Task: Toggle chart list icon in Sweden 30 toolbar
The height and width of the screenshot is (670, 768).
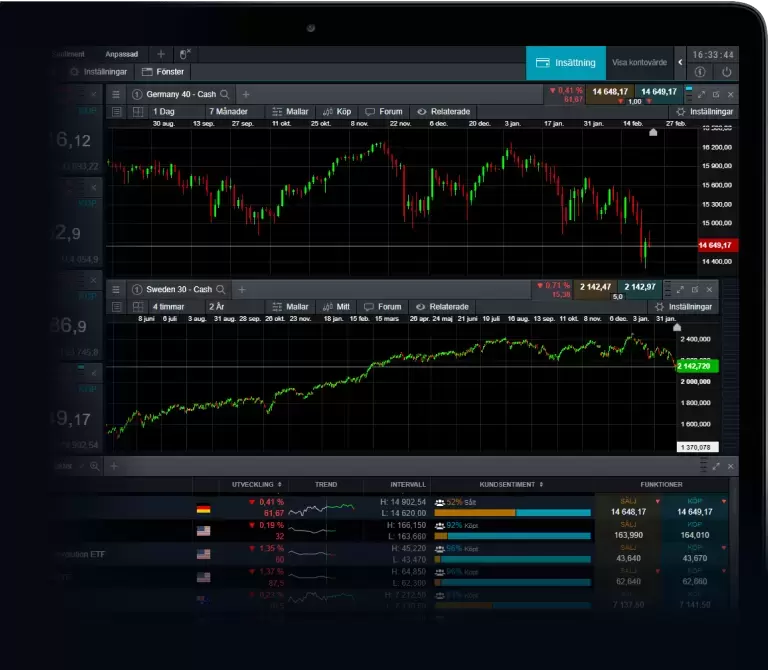Action: coord(117,307)
